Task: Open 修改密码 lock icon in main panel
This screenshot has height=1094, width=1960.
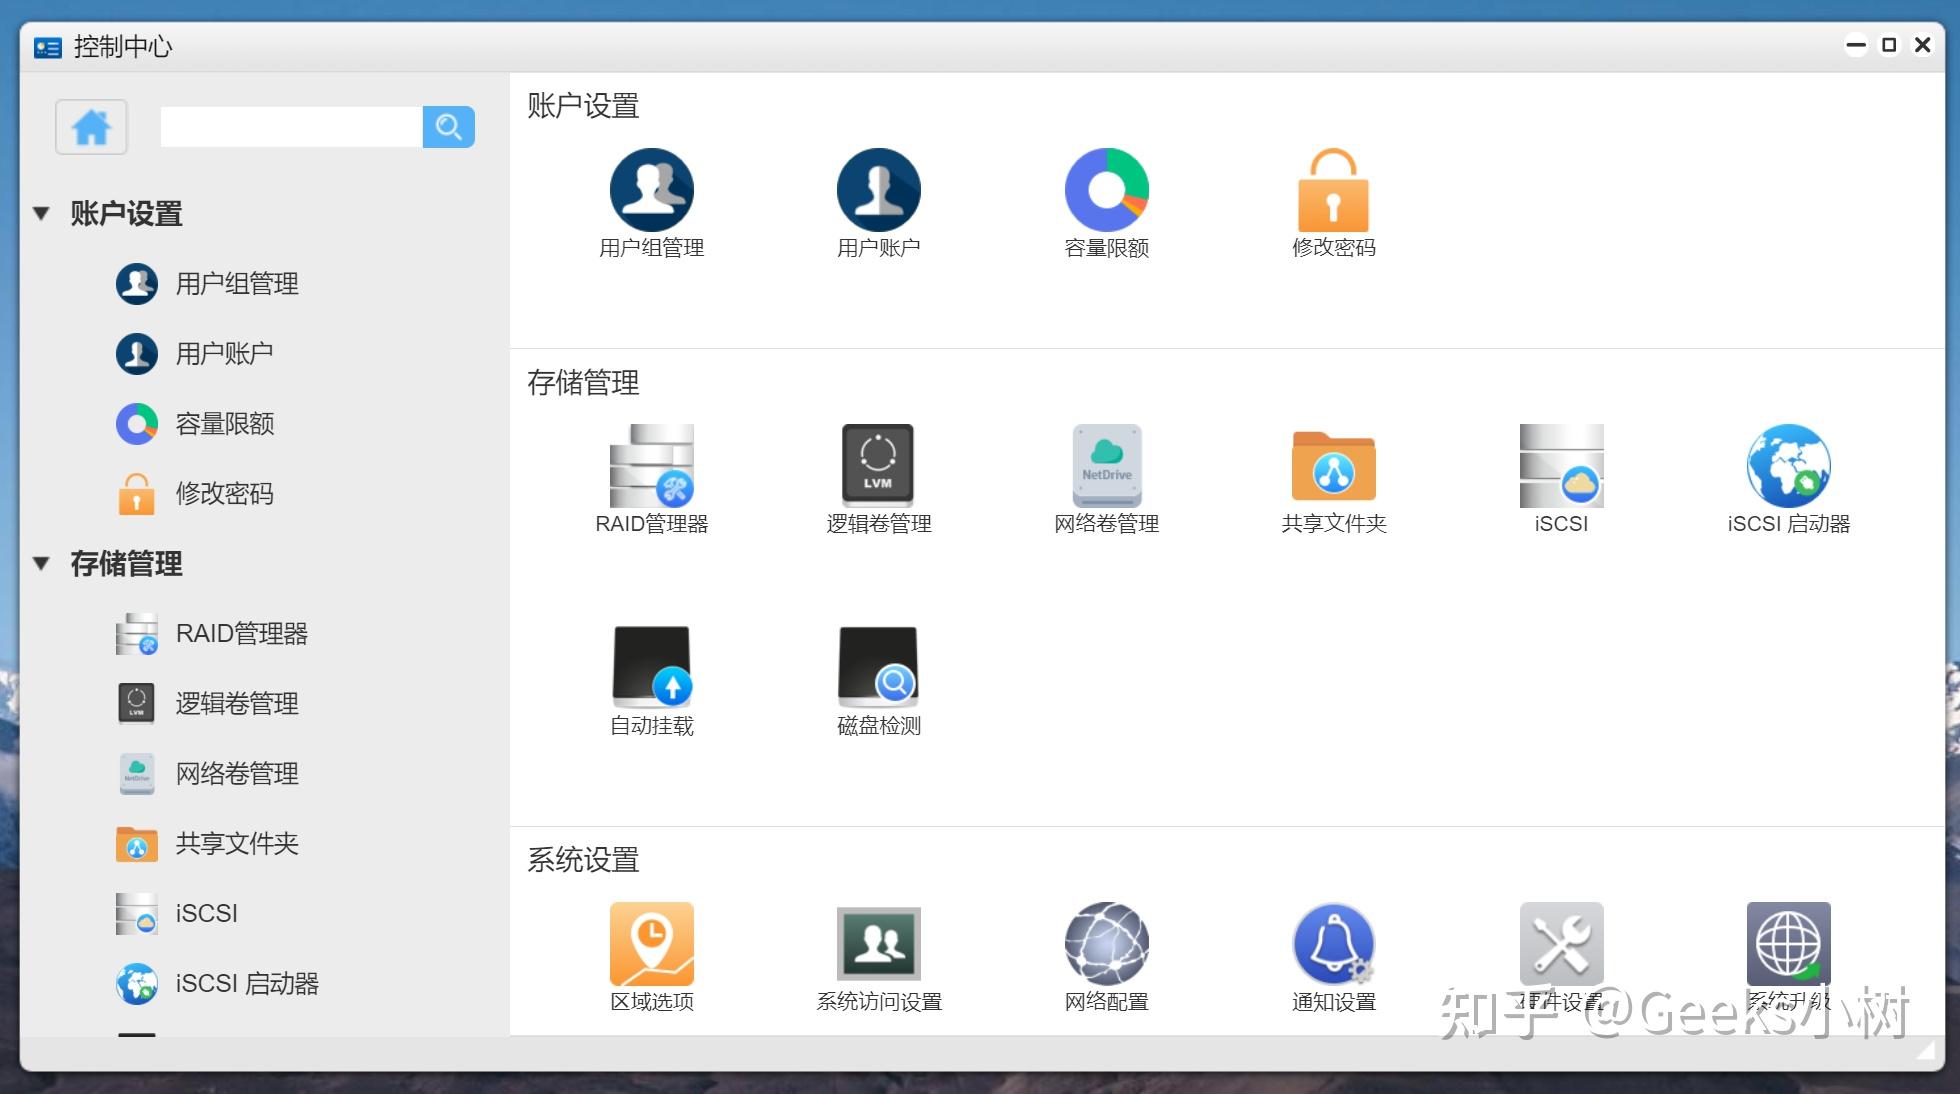Action: [x=1333, y=190]
